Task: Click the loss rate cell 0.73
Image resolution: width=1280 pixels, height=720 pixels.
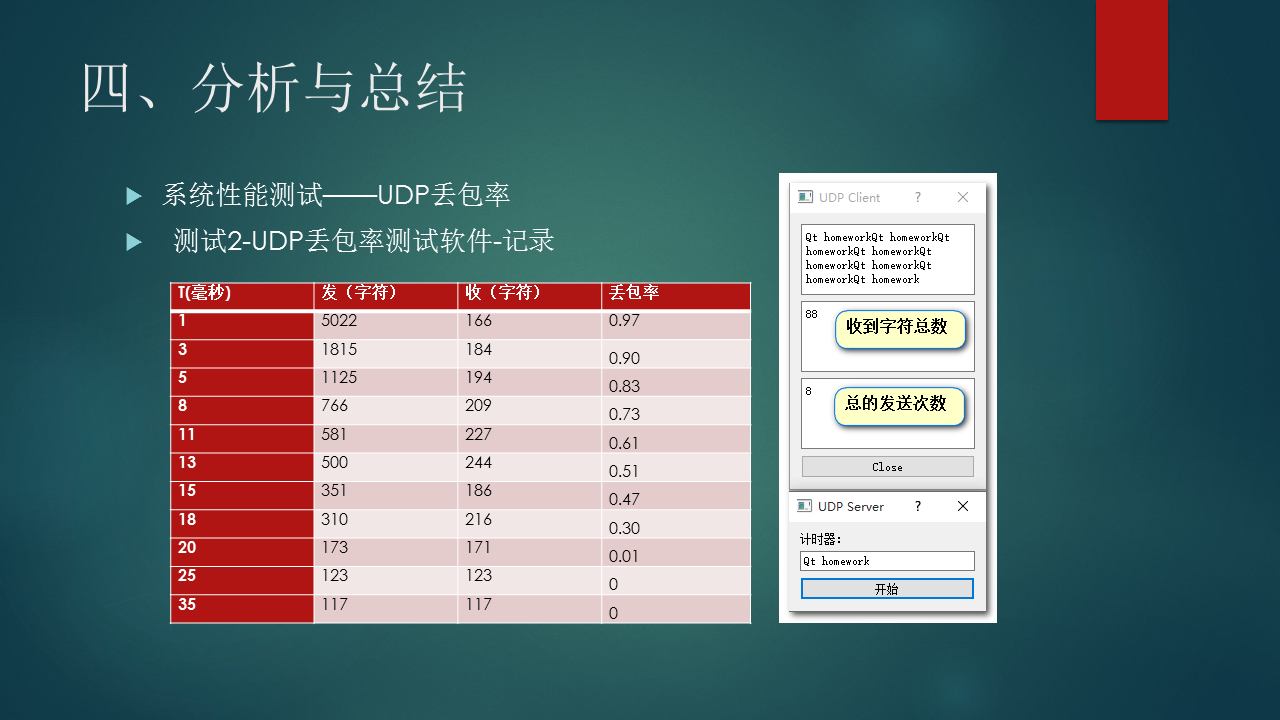Action: (676, 411)
